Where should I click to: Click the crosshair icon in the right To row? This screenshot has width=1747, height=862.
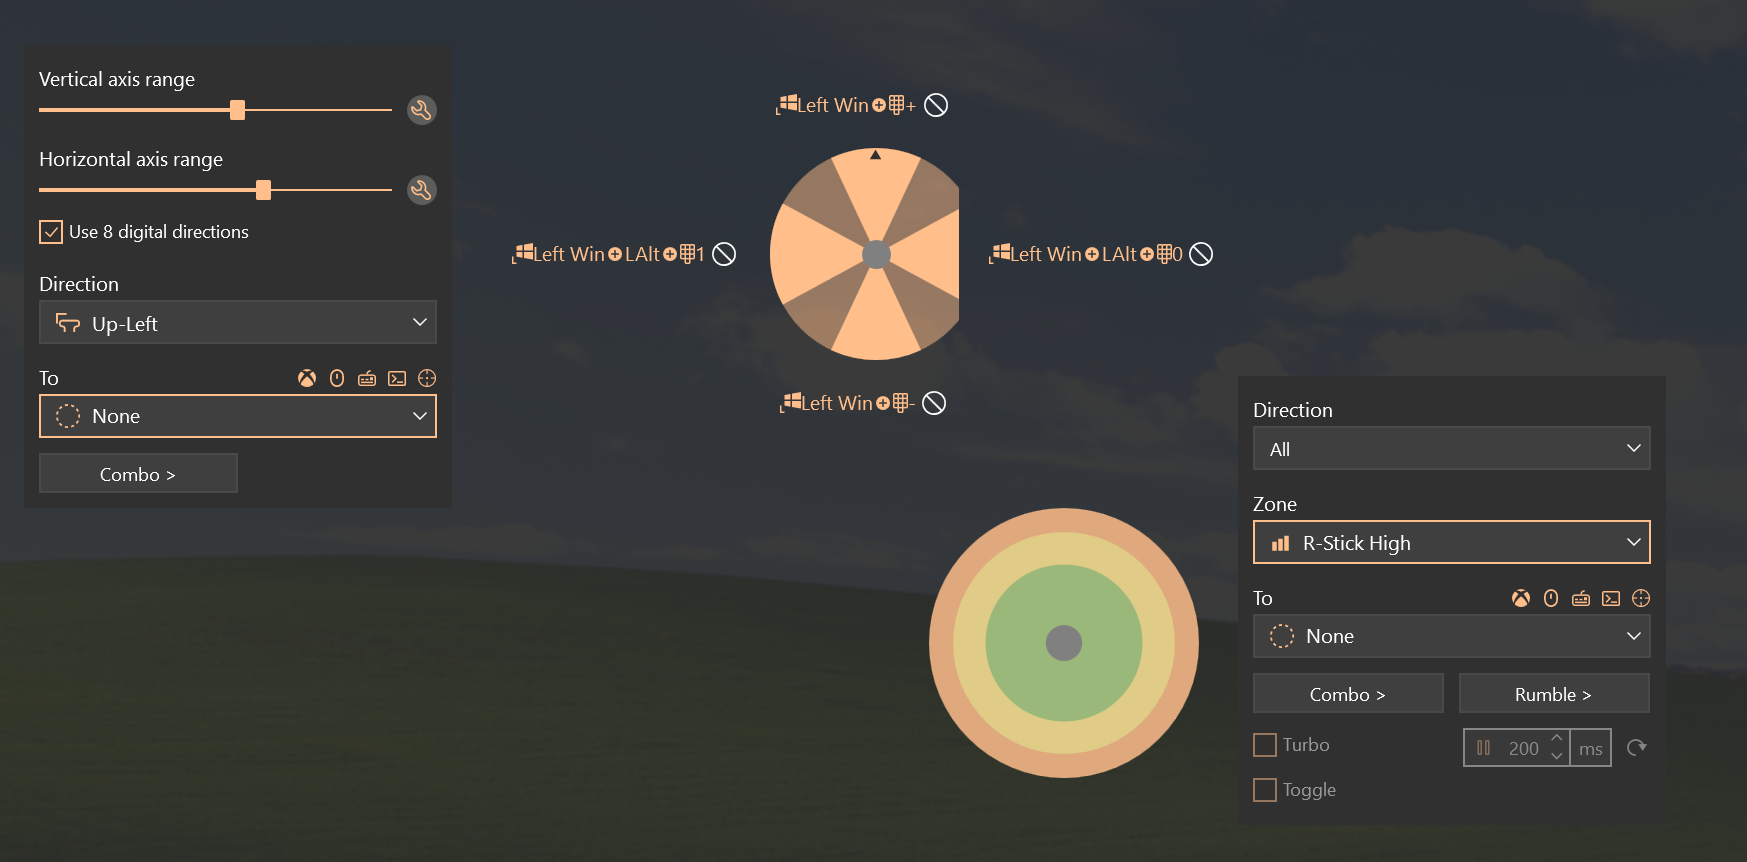1641,598
